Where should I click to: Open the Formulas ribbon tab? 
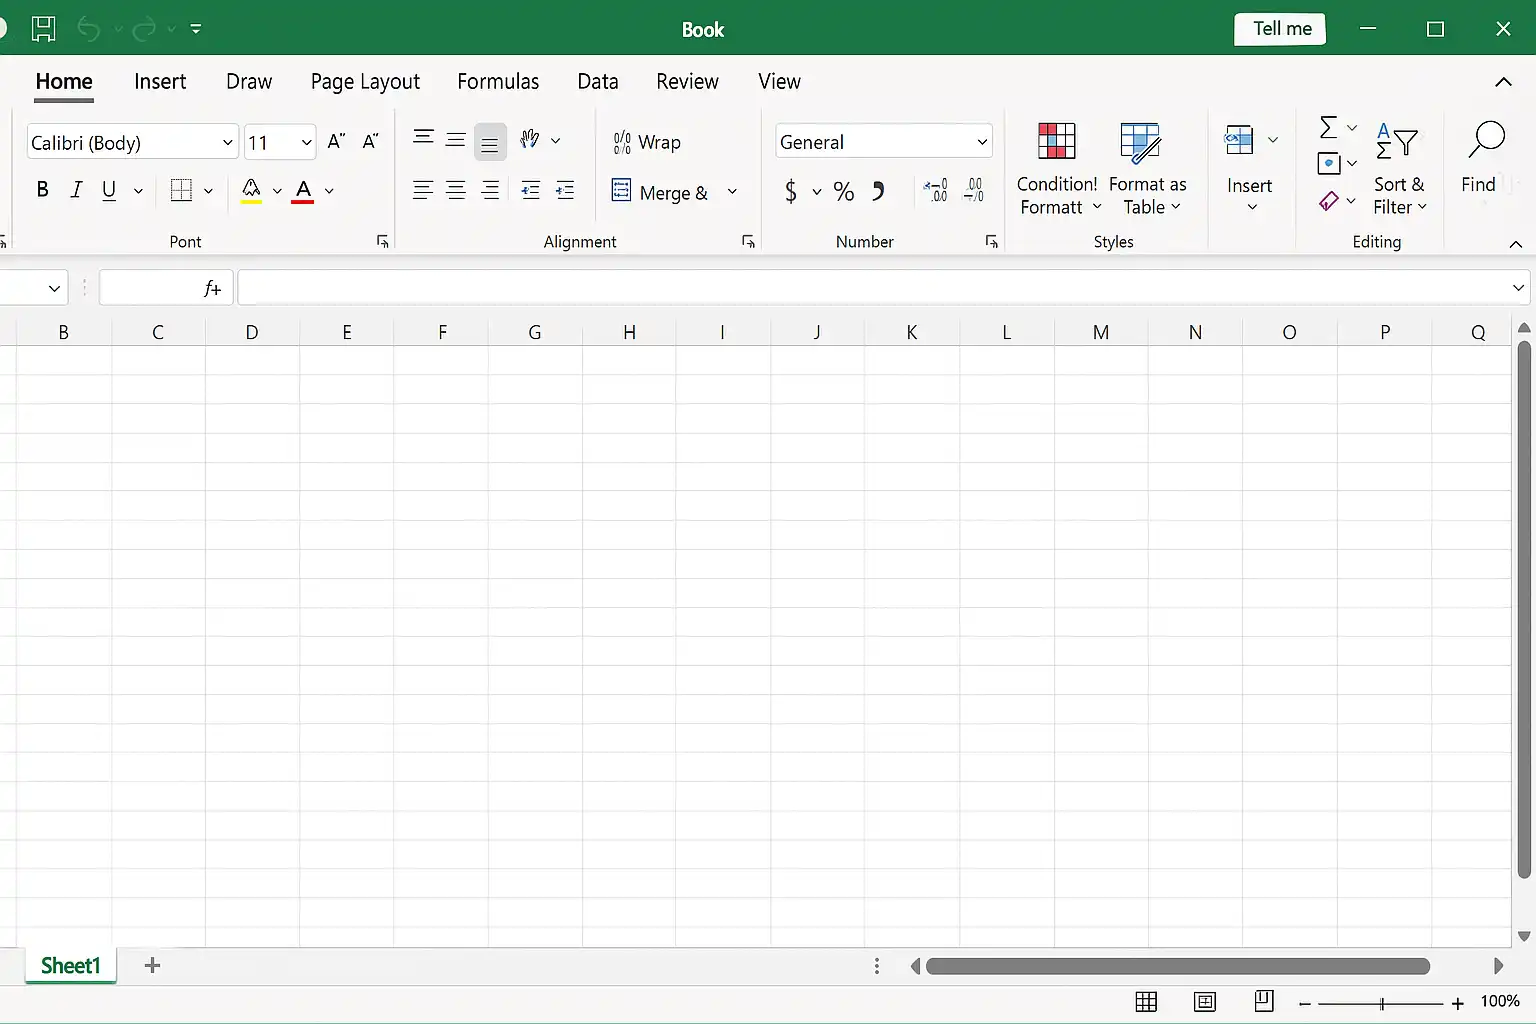click(498, 81)
